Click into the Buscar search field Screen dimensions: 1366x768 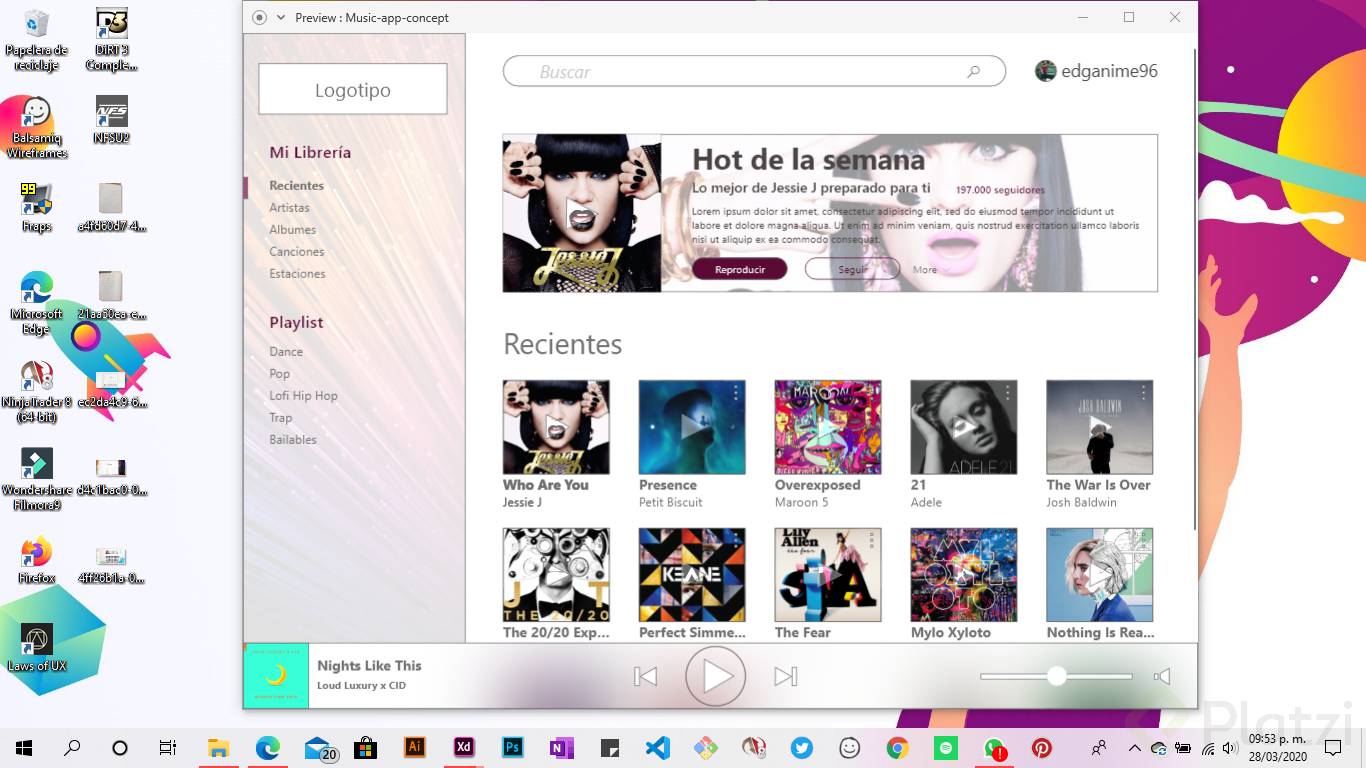coord(754,71)
